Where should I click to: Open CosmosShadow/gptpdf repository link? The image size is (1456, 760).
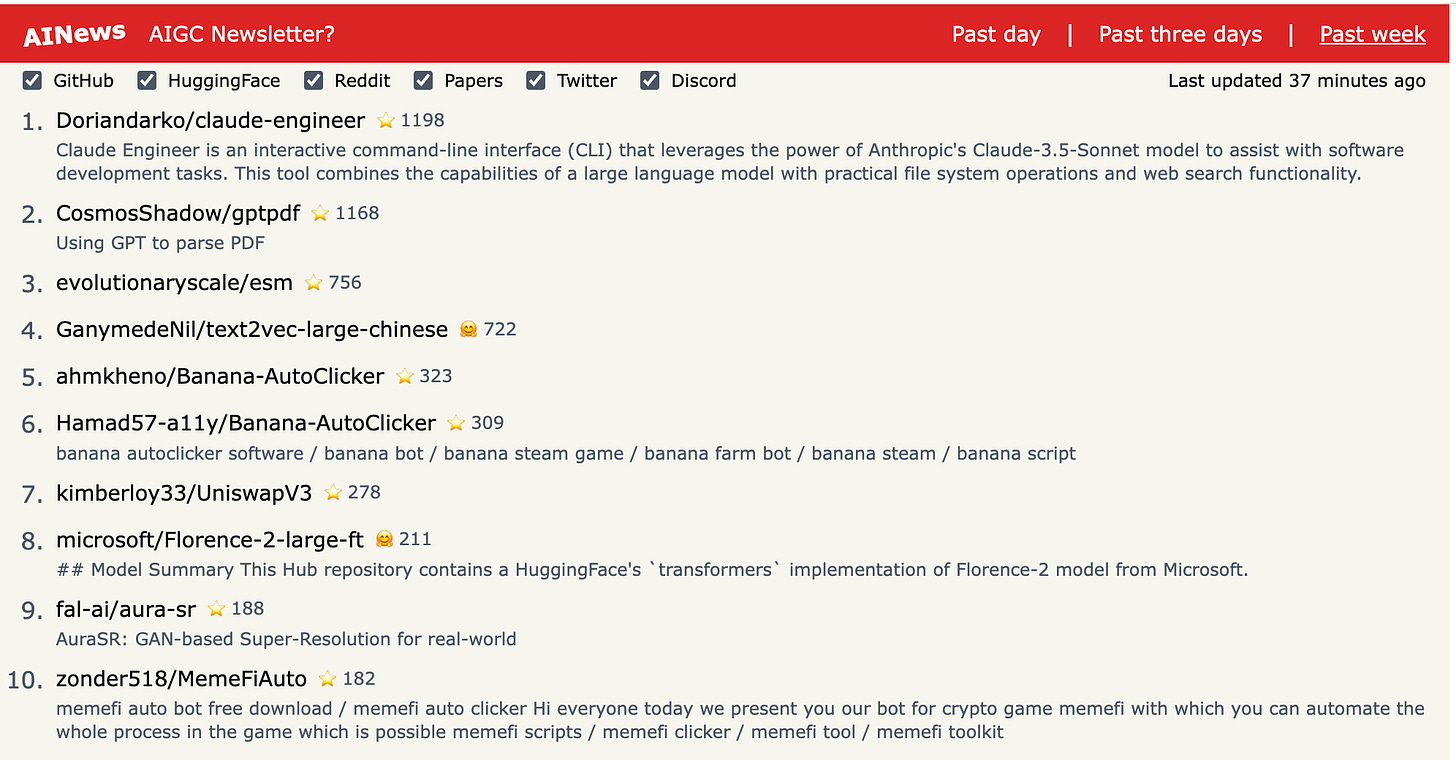(x=178, y=213)
